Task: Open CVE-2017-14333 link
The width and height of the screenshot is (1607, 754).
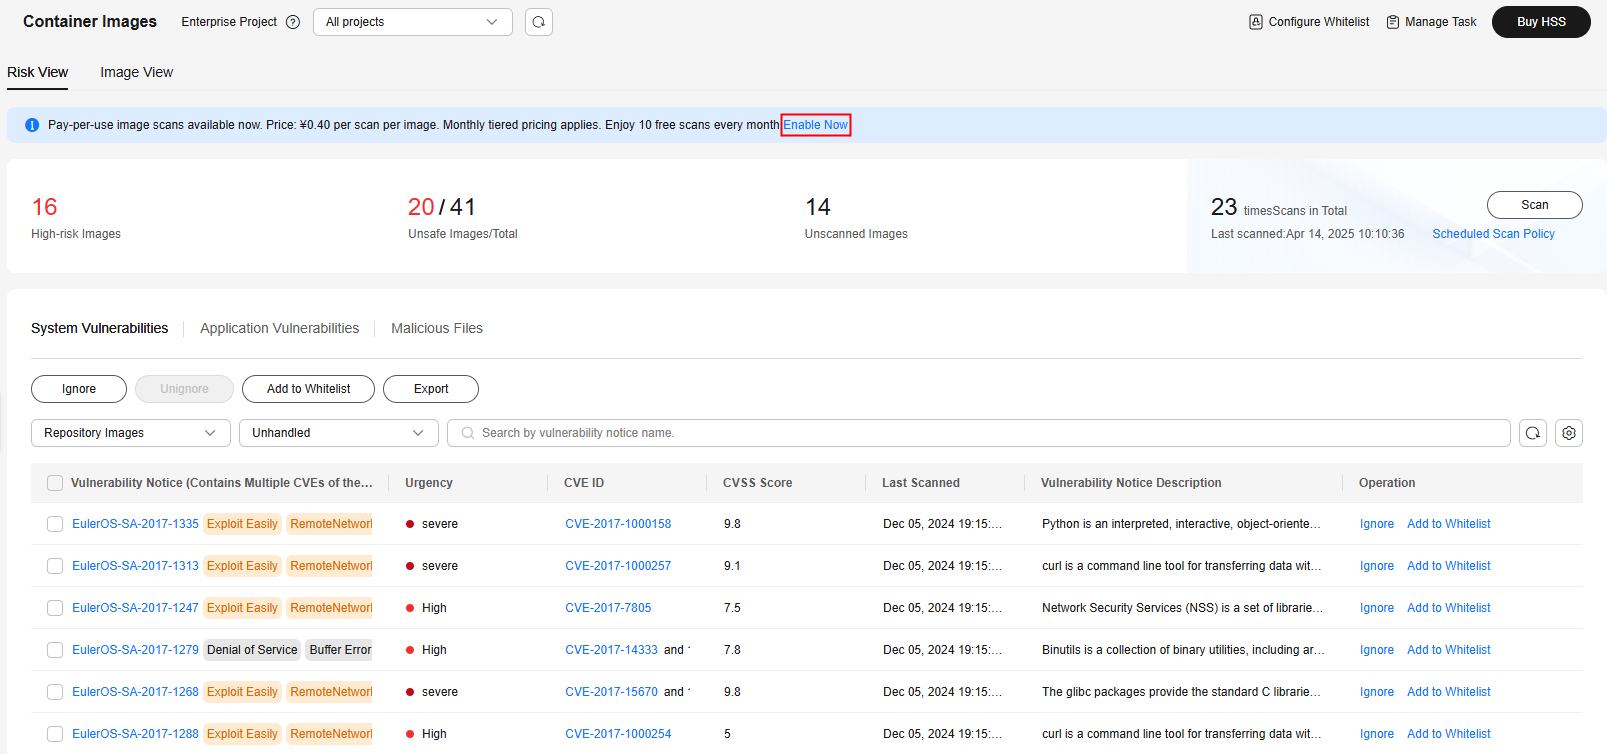Action: click(x=611, y=650)
